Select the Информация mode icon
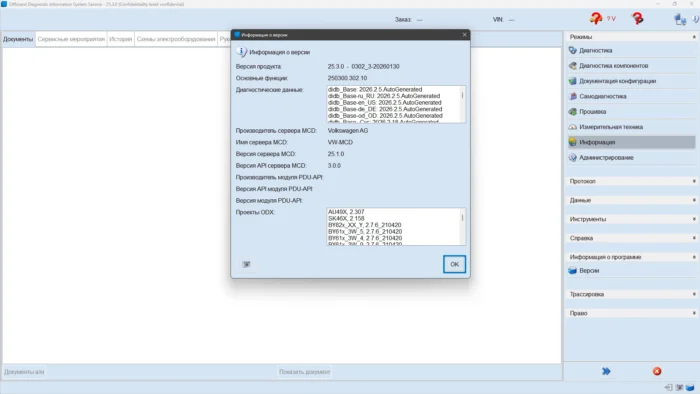The image size is (700, 394). [573, 142]
